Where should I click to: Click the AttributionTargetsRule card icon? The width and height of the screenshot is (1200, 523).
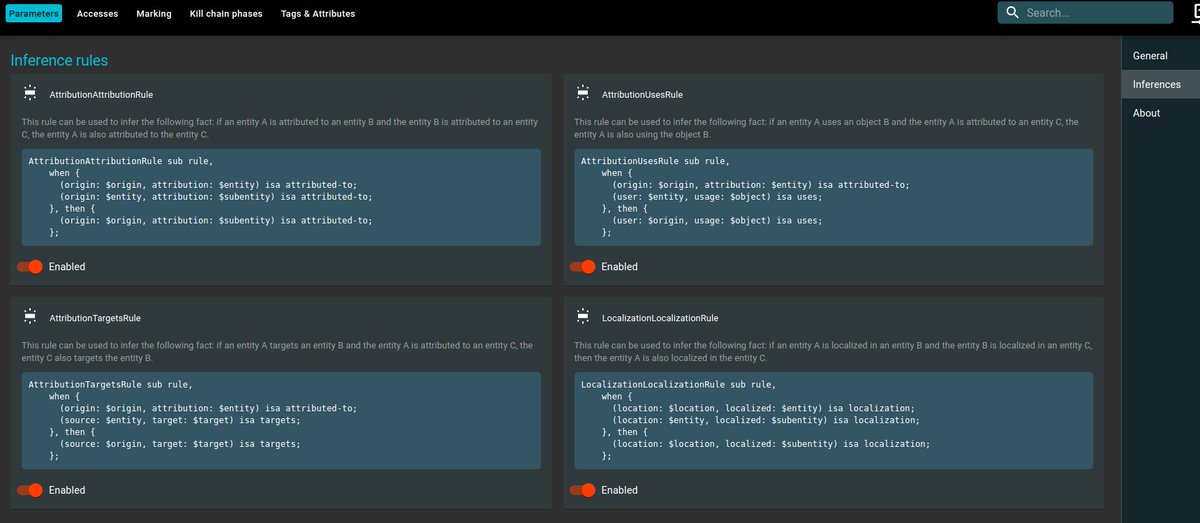tap(30, 317)
